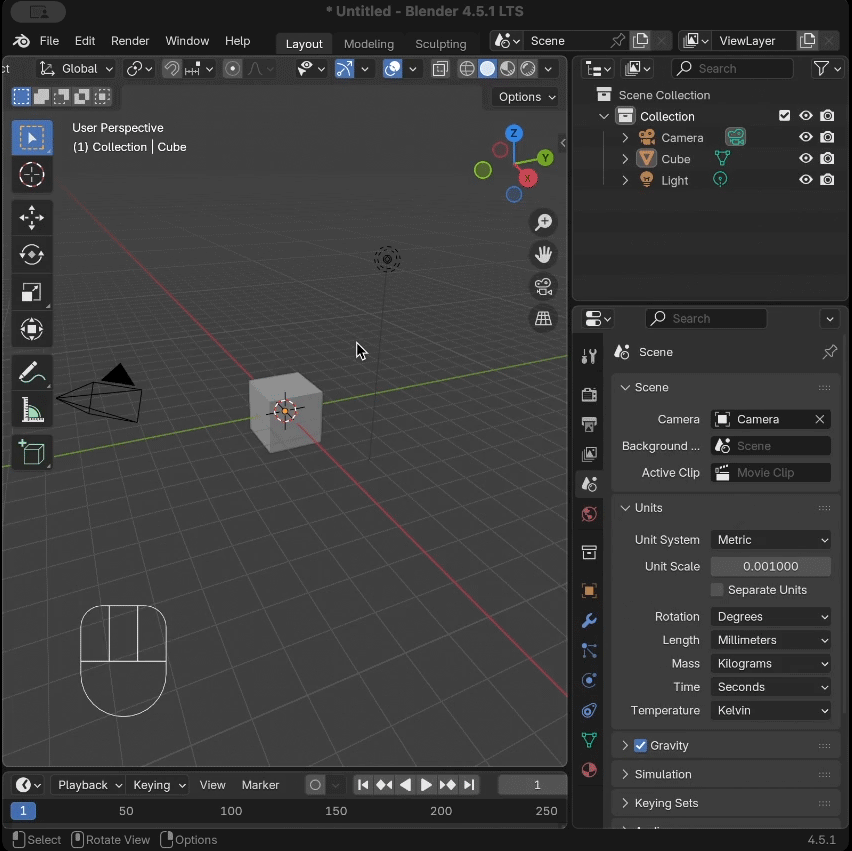Click the Annotate tool
Viewport: 852px width, 851px height.
tap(32, 372)
